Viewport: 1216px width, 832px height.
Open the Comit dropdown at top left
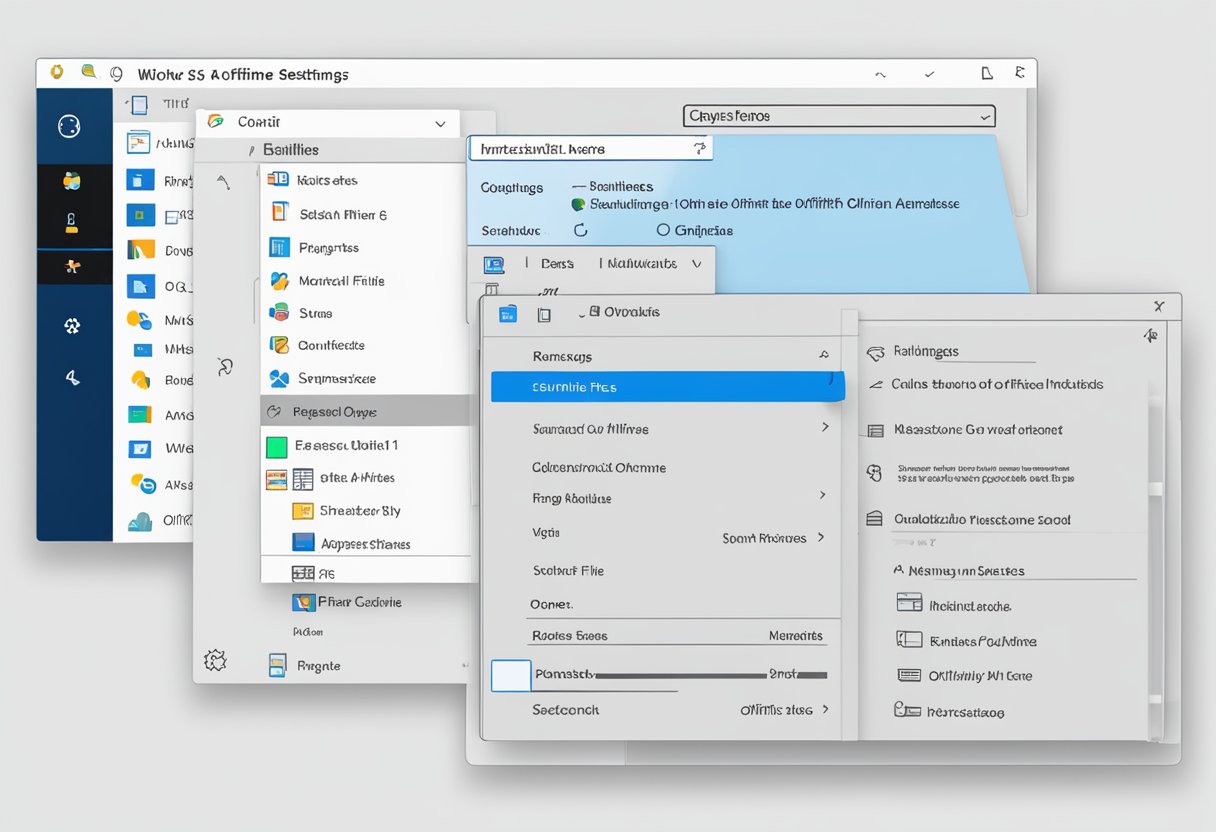pyautogui.click(x=330, y=122)
